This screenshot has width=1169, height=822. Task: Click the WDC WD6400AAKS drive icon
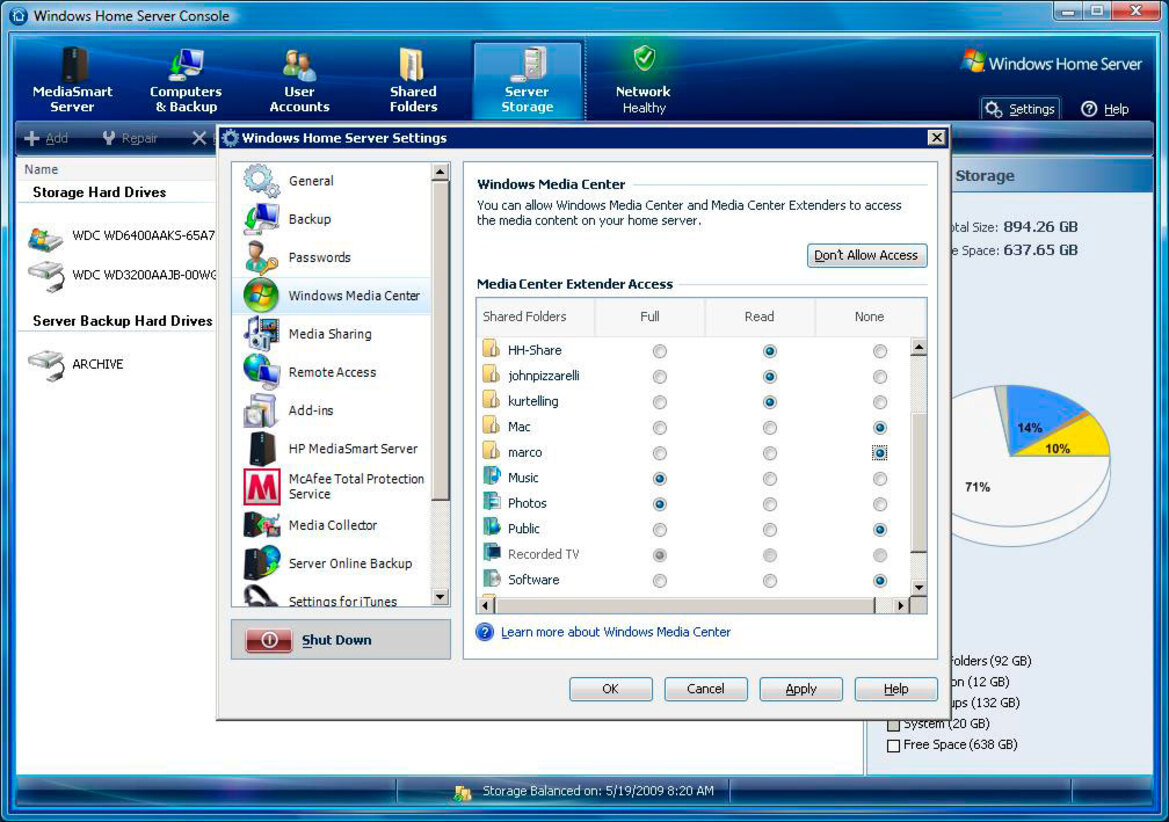tap(45, 239)
